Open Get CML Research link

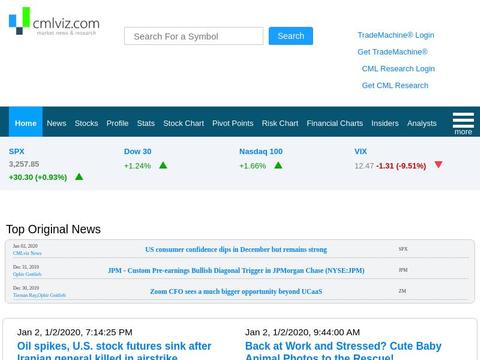(x=395, y=85)
